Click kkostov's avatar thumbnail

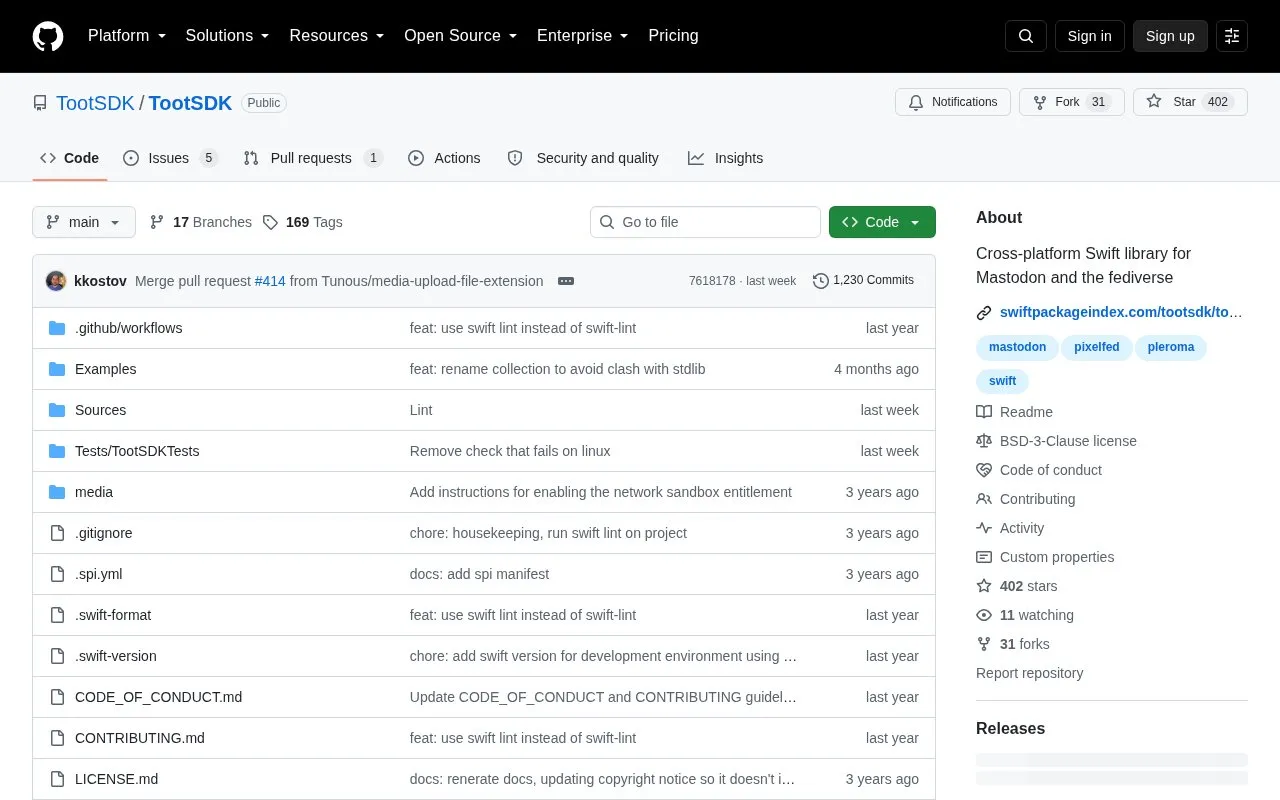56,281
